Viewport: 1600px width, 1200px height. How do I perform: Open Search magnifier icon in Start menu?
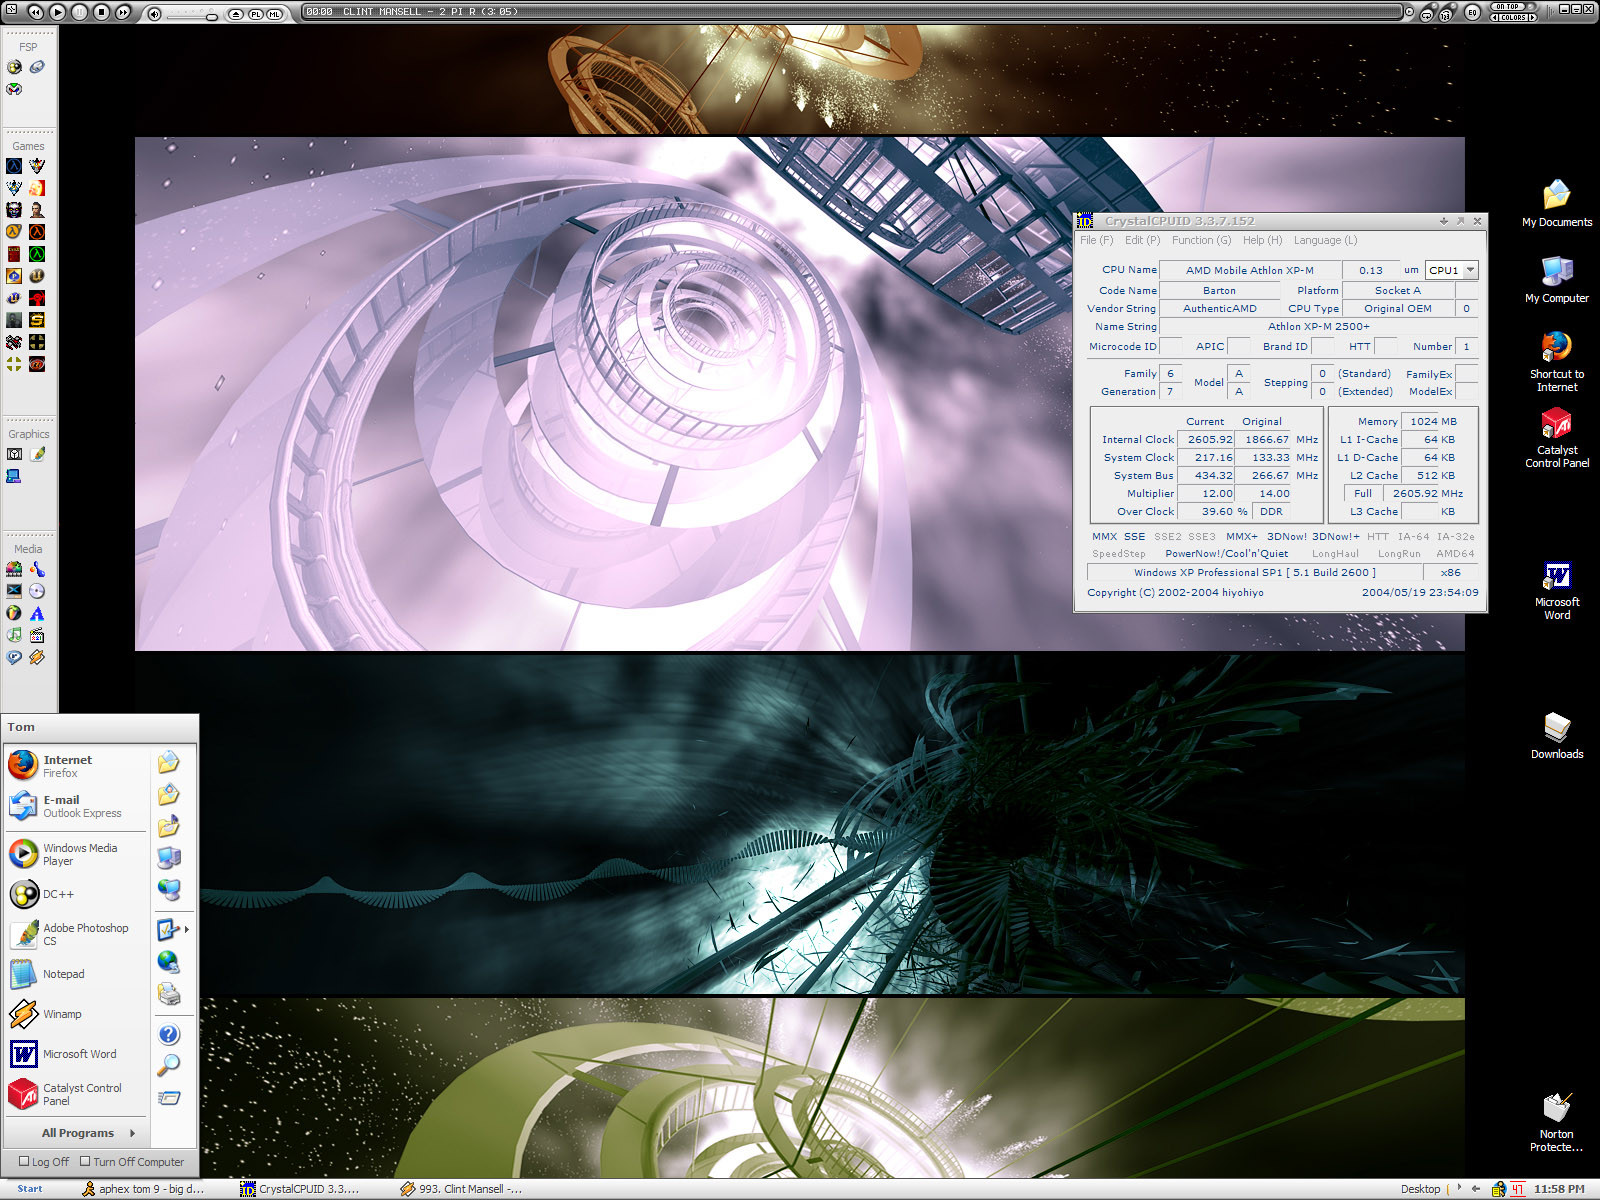168,1065
